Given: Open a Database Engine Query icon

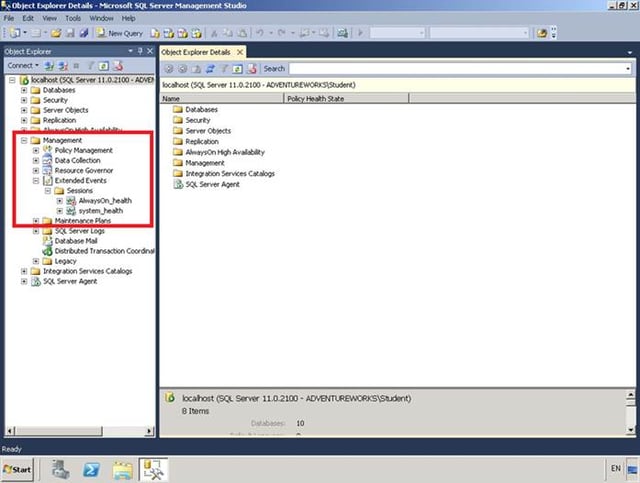Looking at the screenshot, I should click(x=155, y=33).
